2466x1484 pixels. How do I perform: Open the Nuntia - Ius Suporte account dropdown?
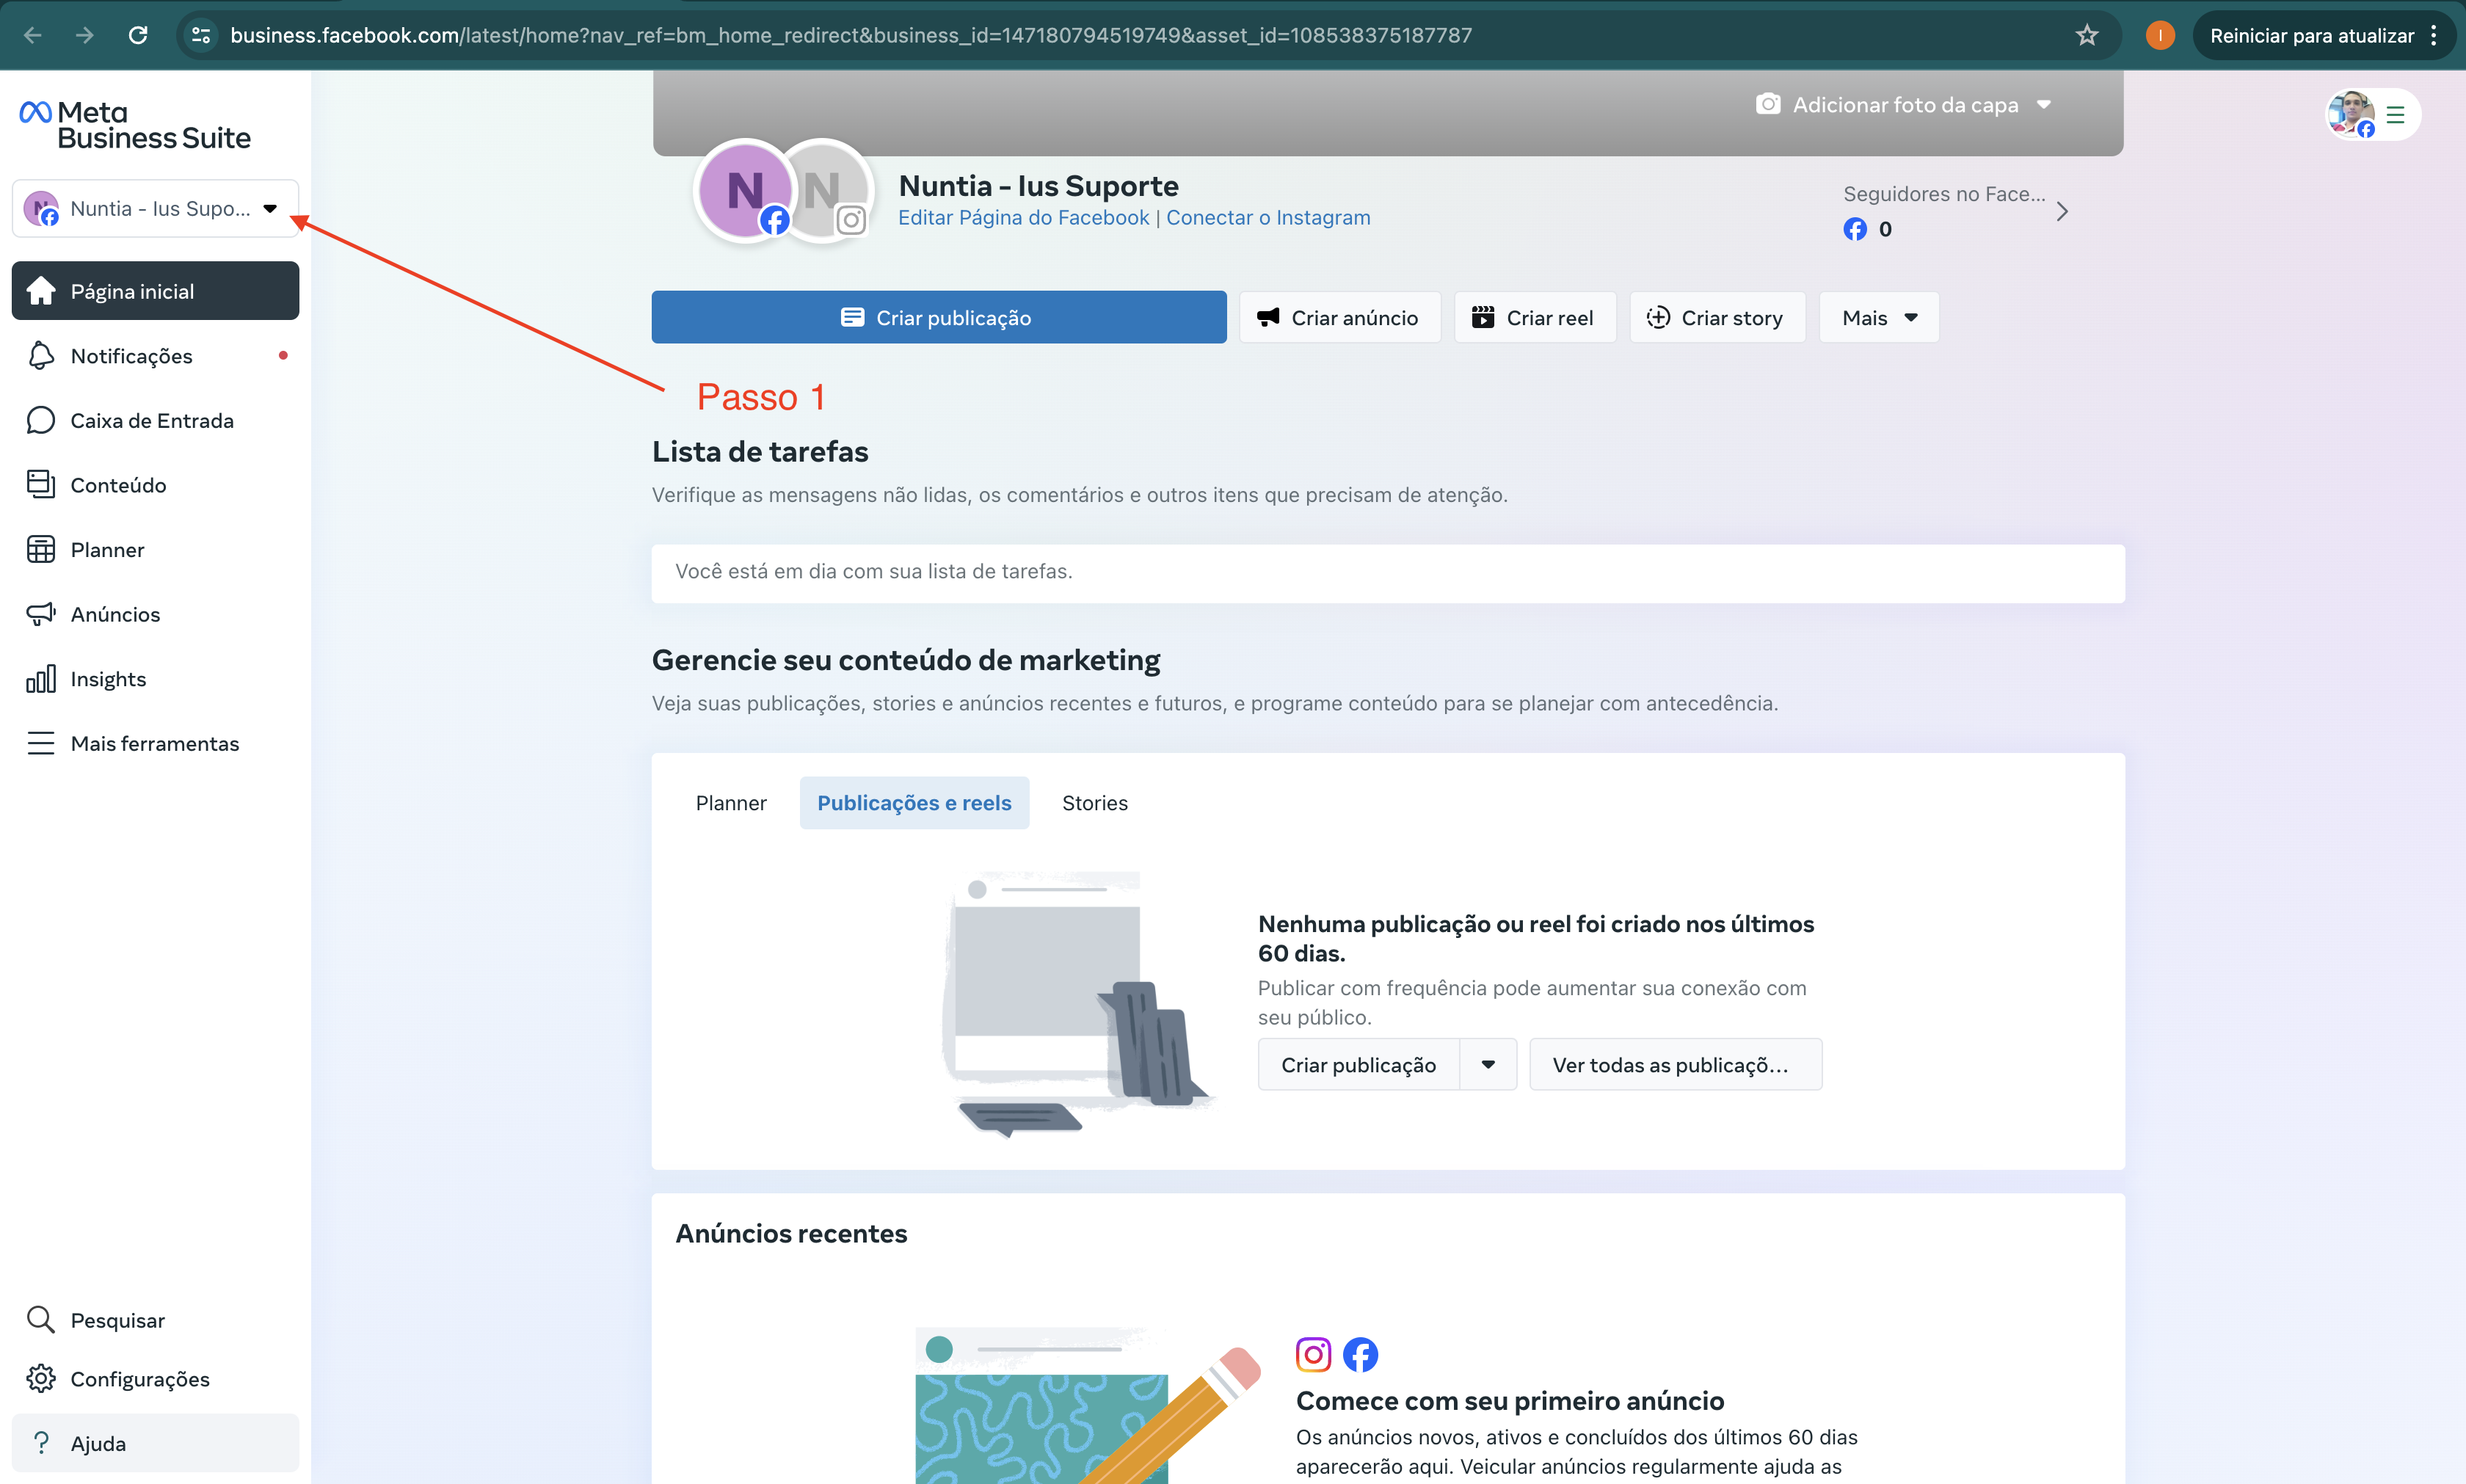(155, 208)
